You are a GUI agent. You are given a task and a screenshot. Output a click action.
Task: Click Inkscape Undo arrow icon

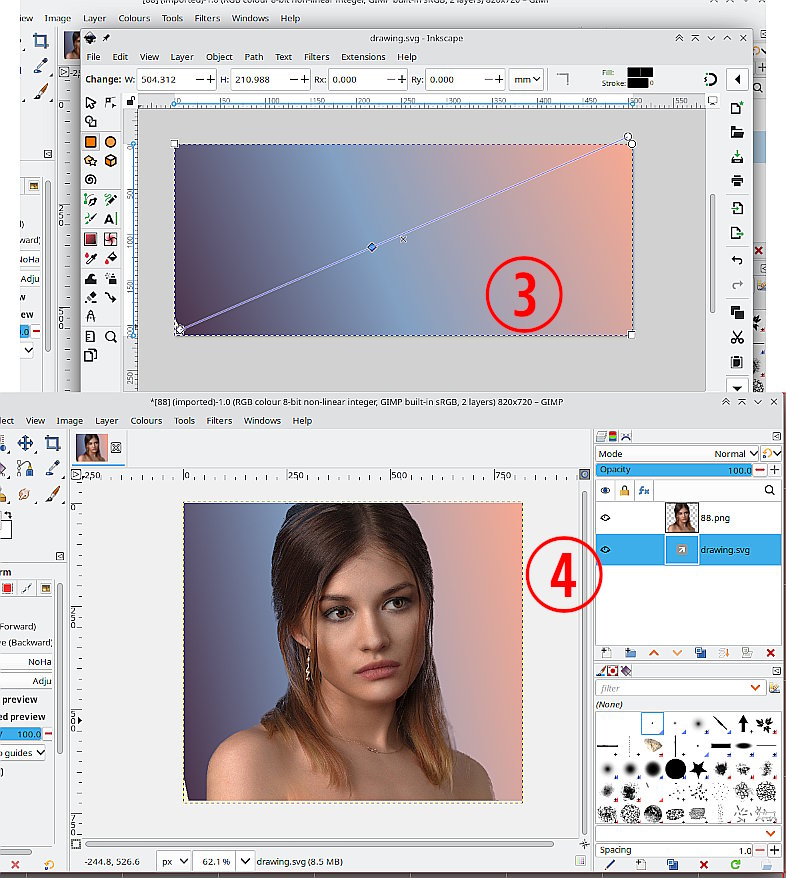737,260
